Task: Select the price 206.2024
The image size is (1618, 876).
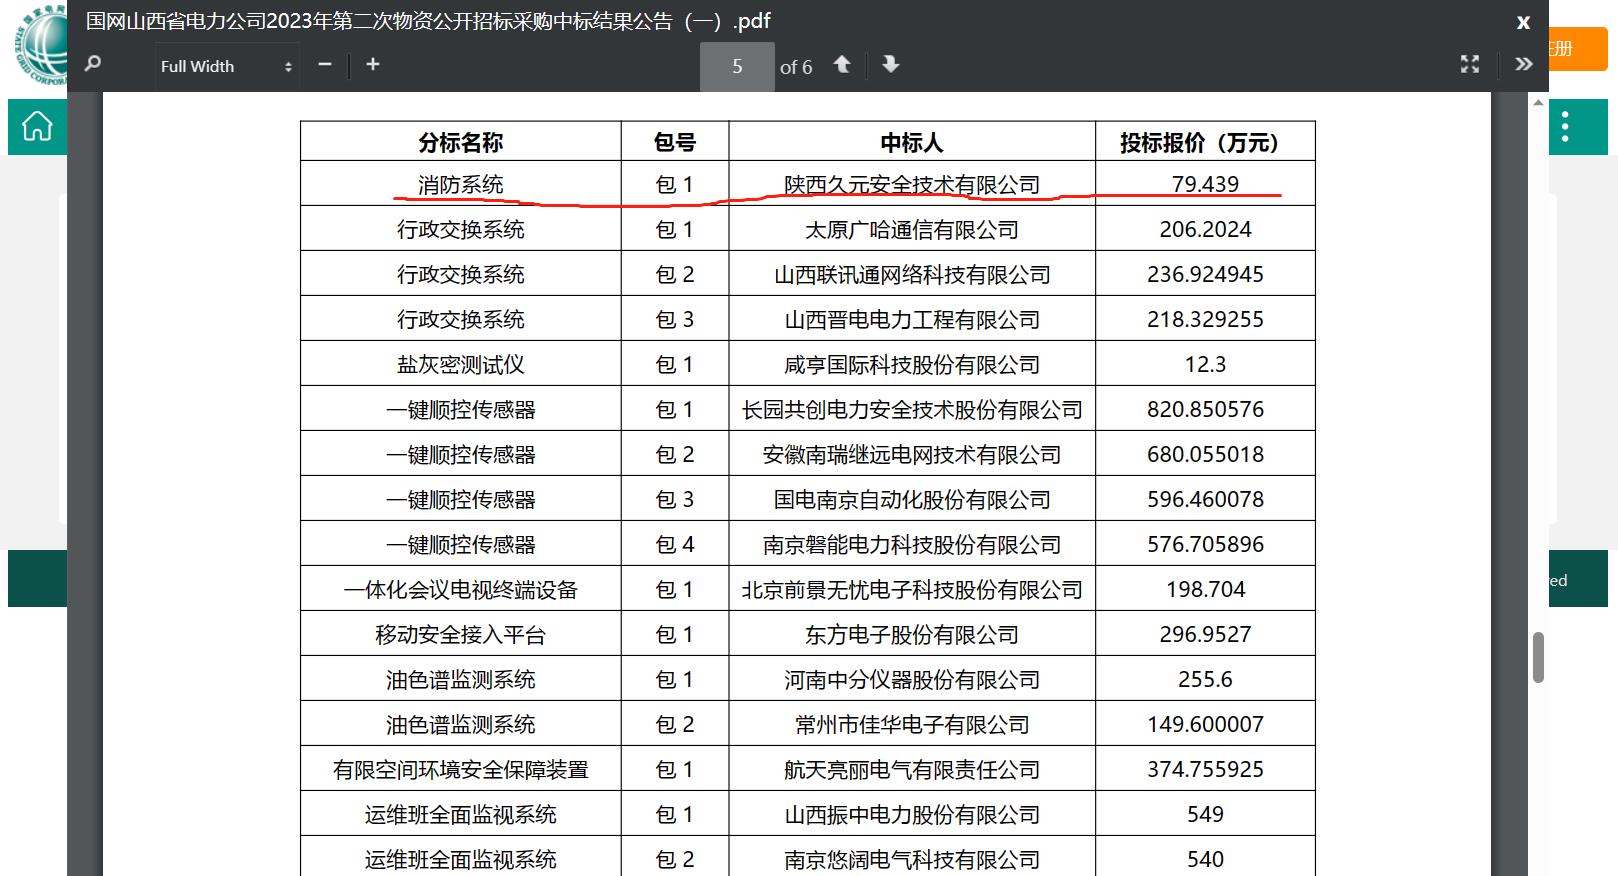Action: [x=1205, y=229]
